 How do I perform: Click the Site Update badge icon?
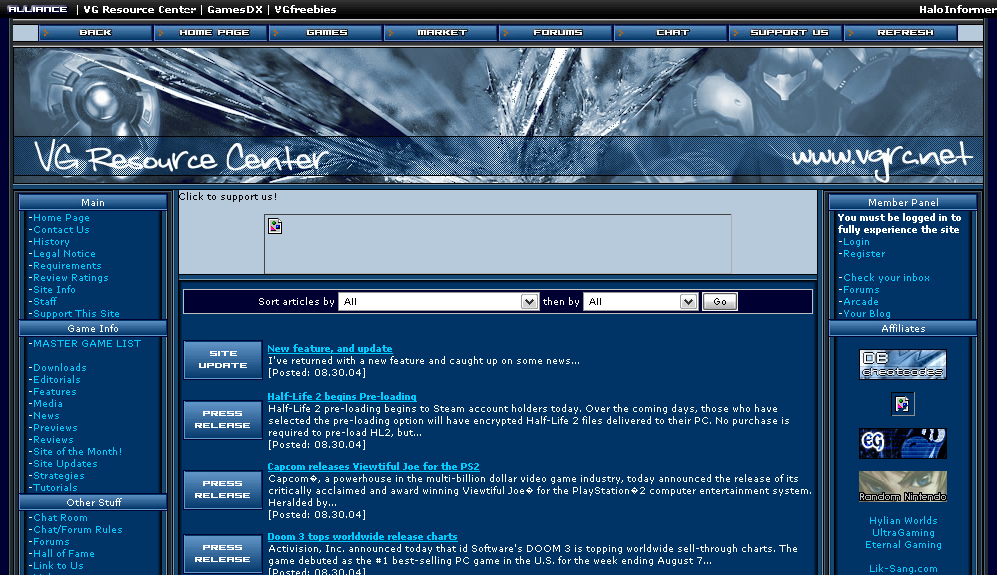(x=222, y=360)
